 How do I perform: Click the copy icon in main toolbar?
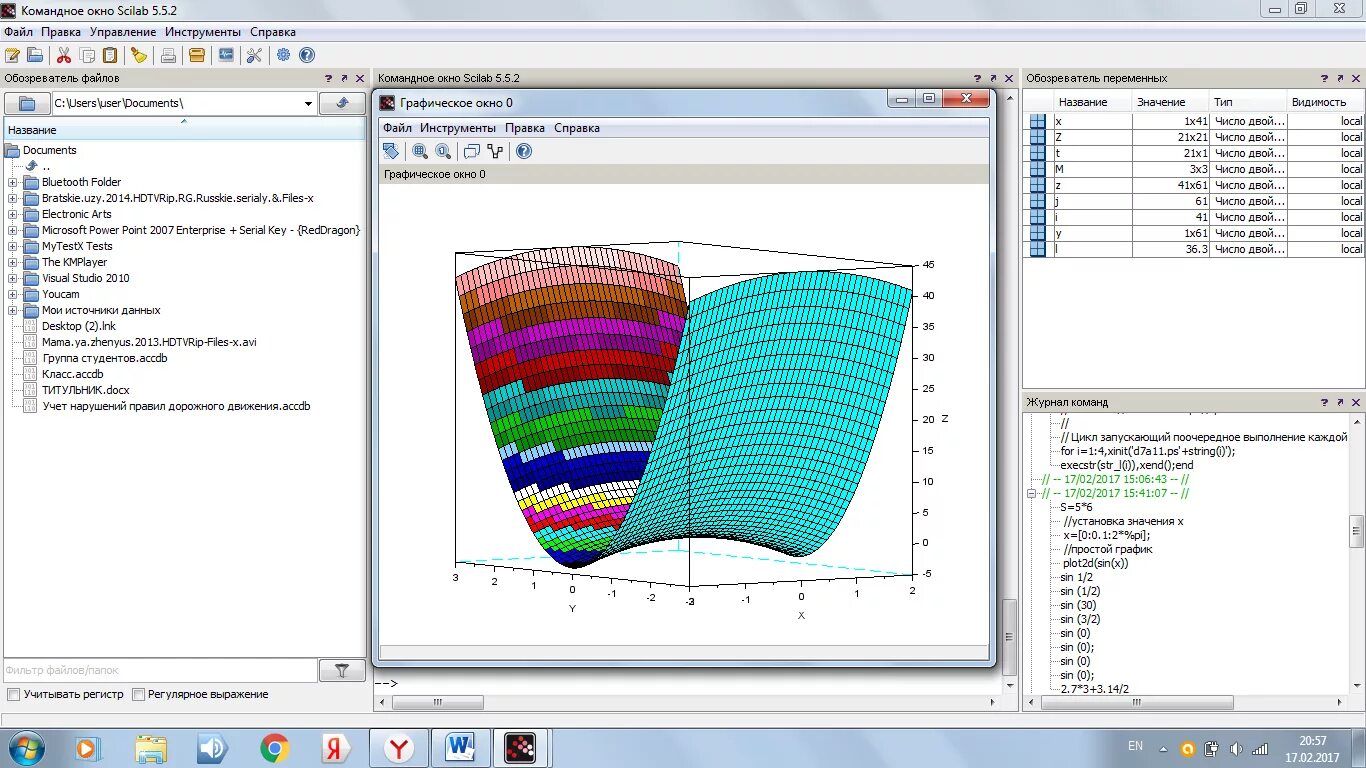pyautogui.click(x=88, y=55)
